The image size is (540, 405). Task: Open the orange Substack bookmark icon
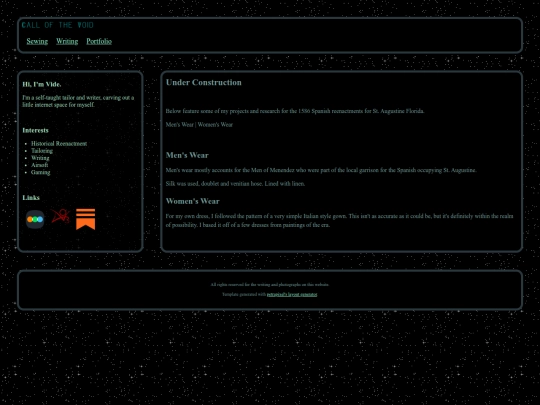85,219
